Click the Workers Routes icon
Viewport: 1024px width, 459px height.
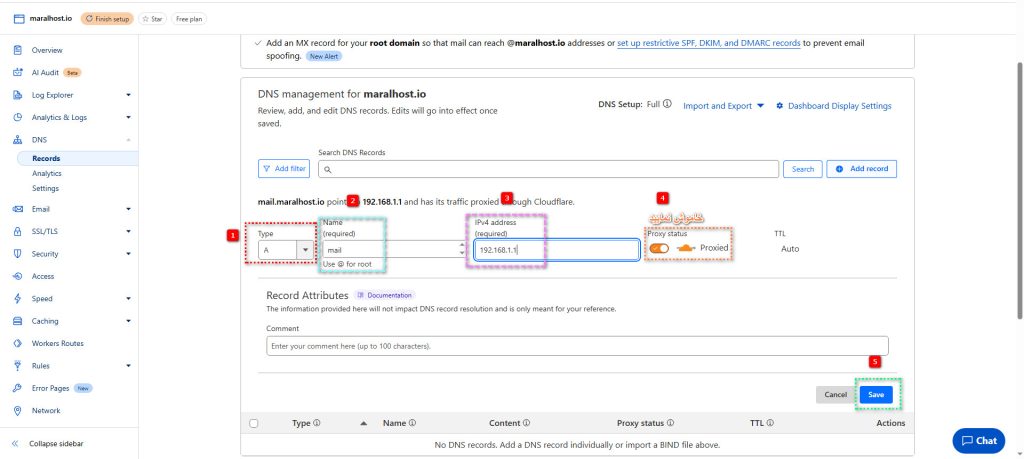tap(18, 343)
